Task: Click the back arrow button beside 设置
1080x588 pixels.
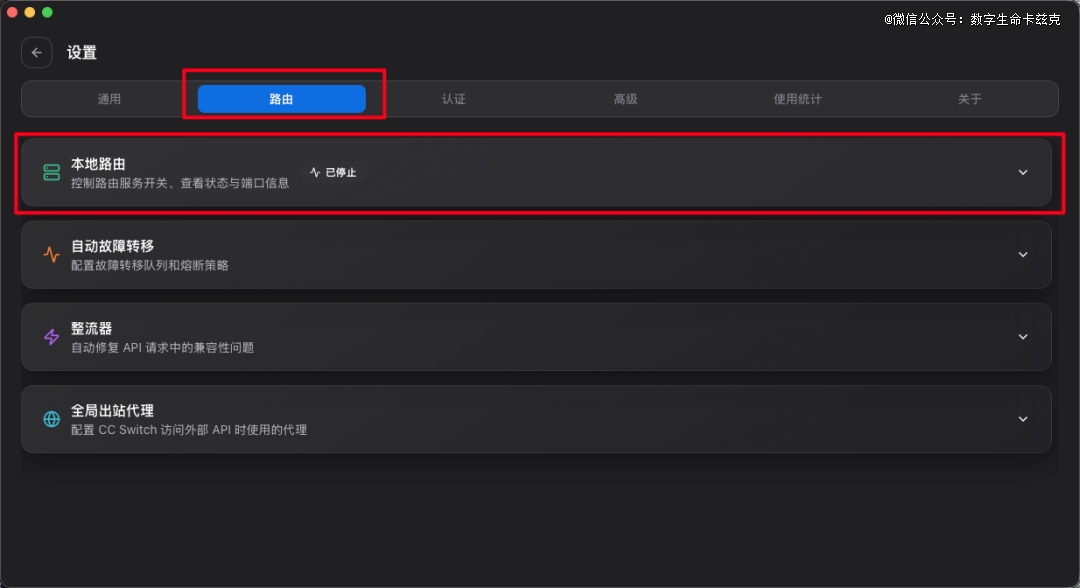Action: tap(36, 53)
